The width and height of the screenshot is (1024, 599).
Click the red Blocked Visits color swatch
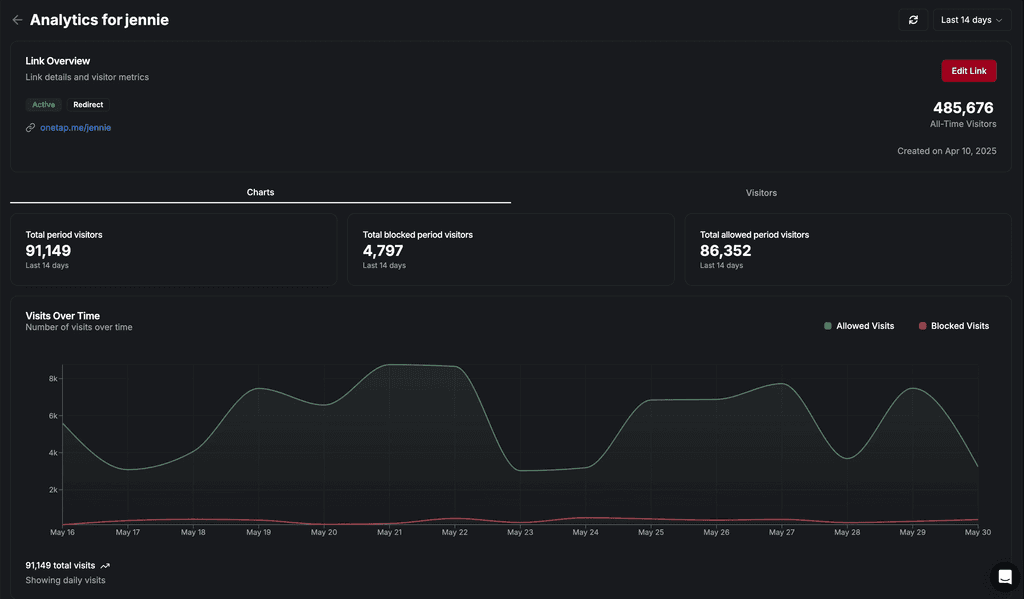[x=922, y=326]
